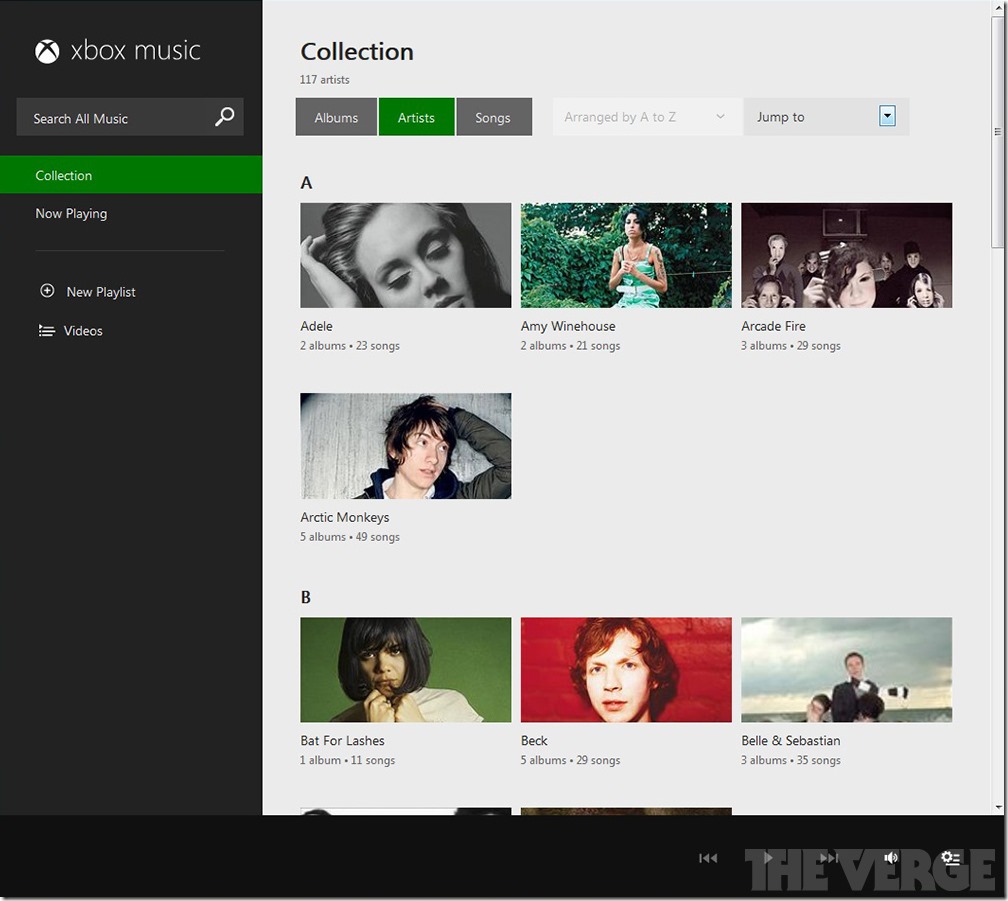Screen dimensions: 1008x901
Task: Select the Artists tab
Action: pyautogui.click(x=417, y=117)
